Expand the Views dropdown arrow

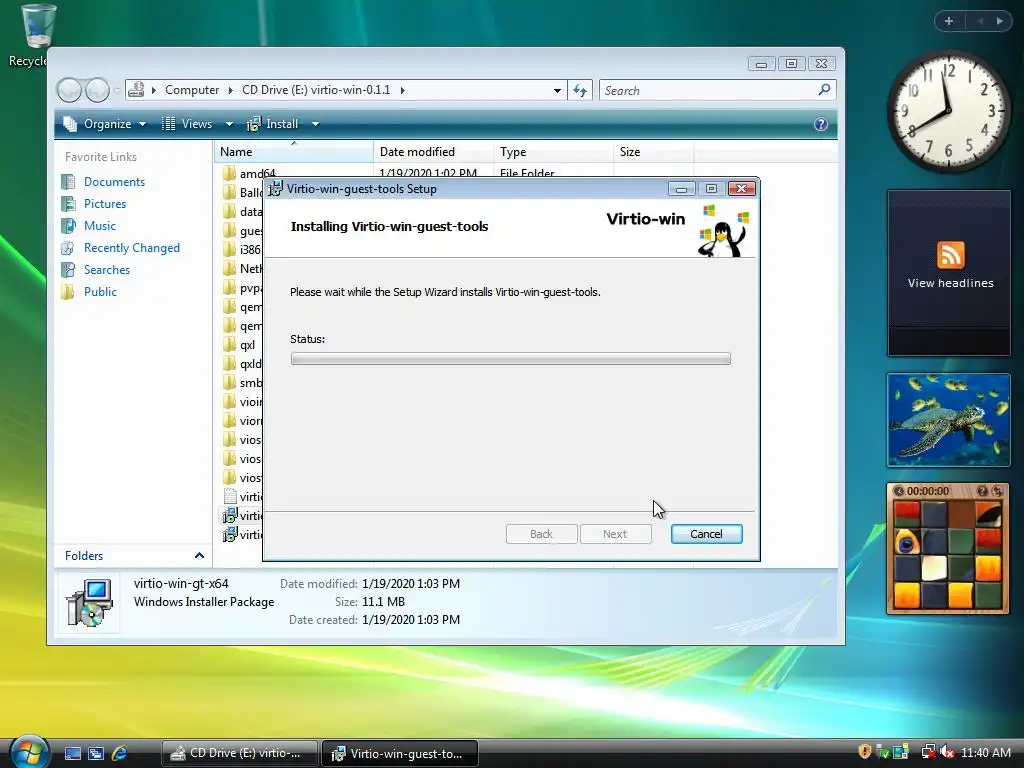pyautogui.click(x=229, y=124)
